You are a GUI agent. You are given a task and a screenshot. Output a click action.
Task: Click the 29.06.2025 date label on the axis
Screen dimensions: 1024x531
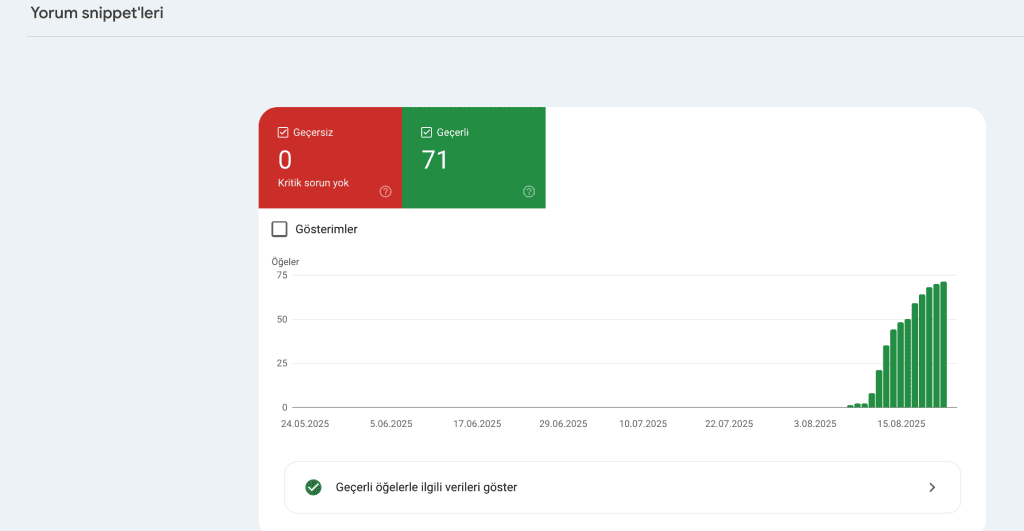click(x=563, y=424)
